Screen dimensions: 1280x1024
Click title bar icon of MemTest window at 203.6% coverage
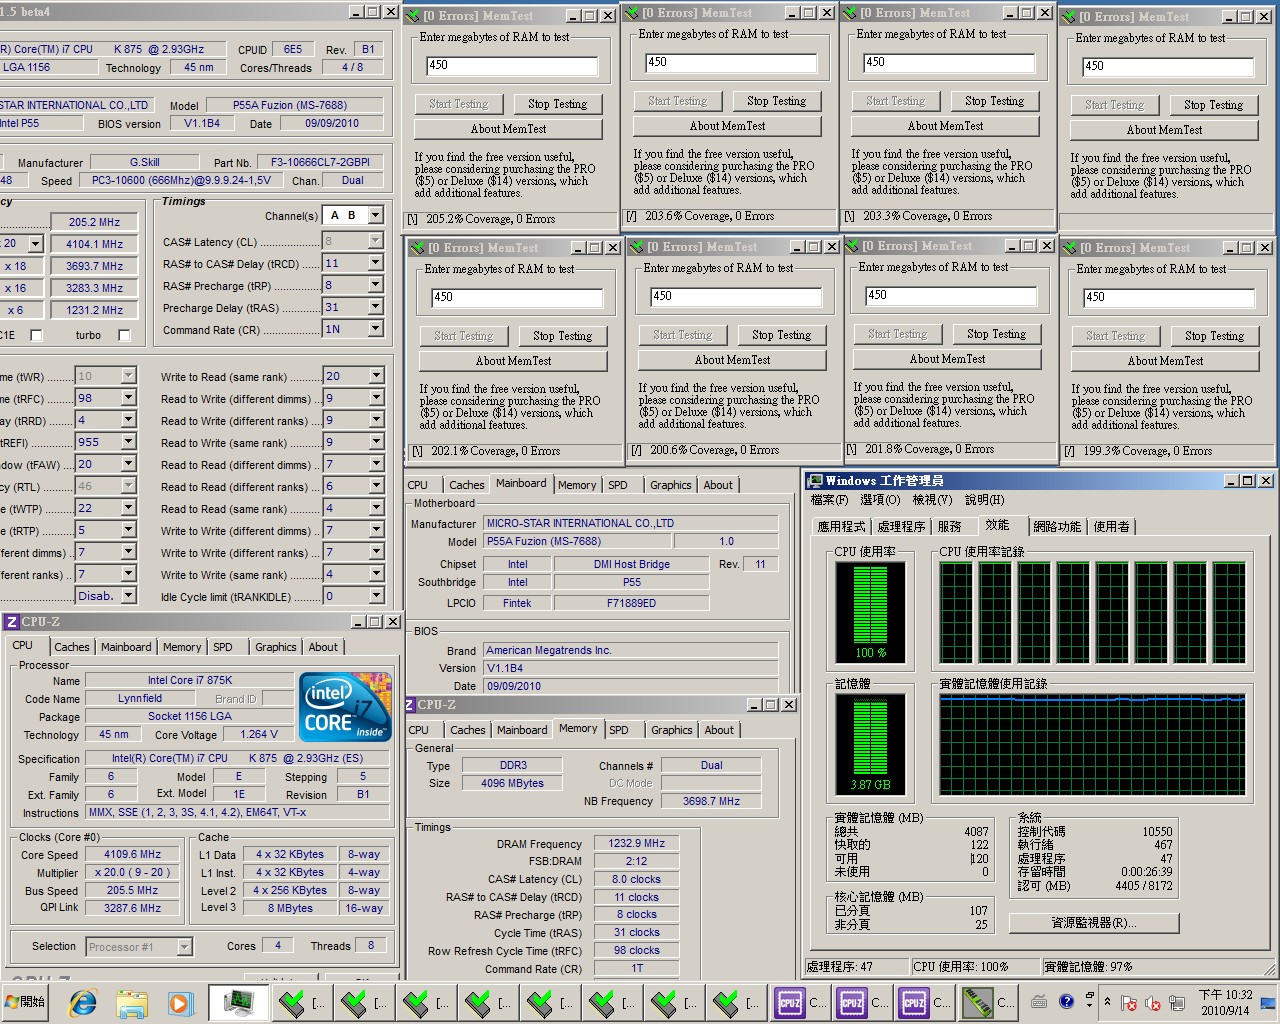631,13
